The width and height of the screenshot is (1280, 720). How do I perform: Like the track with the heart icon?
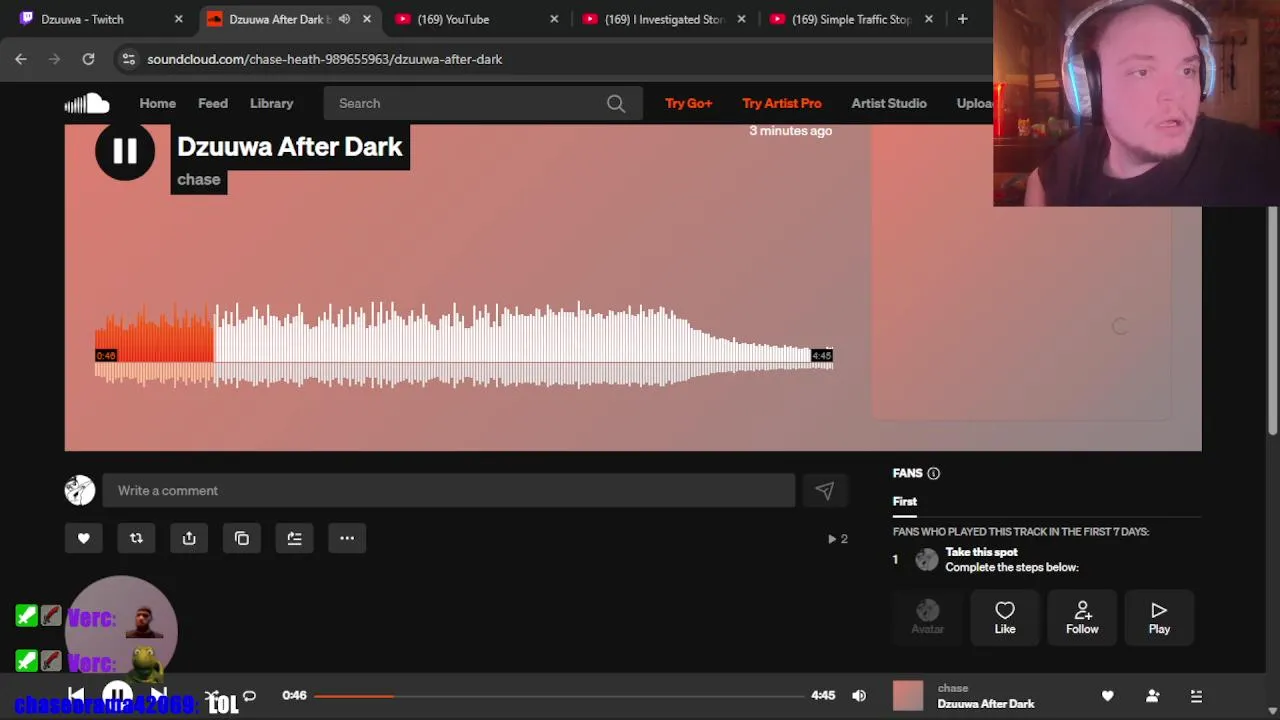(84, 538)
